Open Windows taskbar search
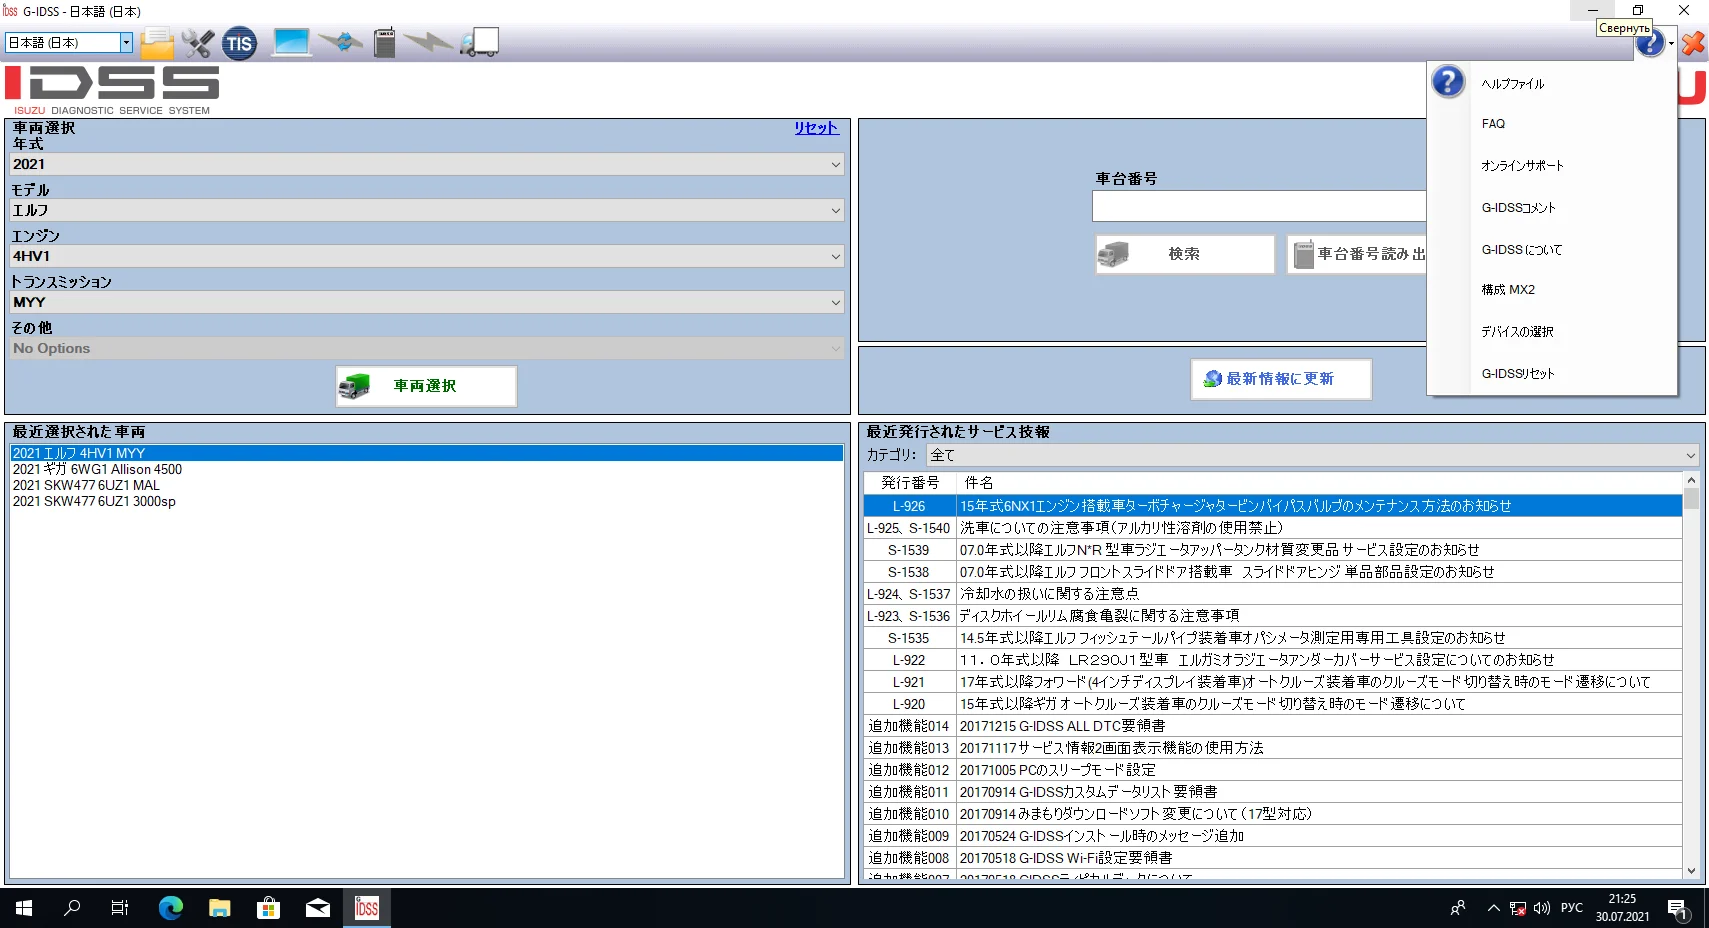Image resolution: width=1709 pixels, height=928 pixels. pyautogui.click(x=72, y=908)
